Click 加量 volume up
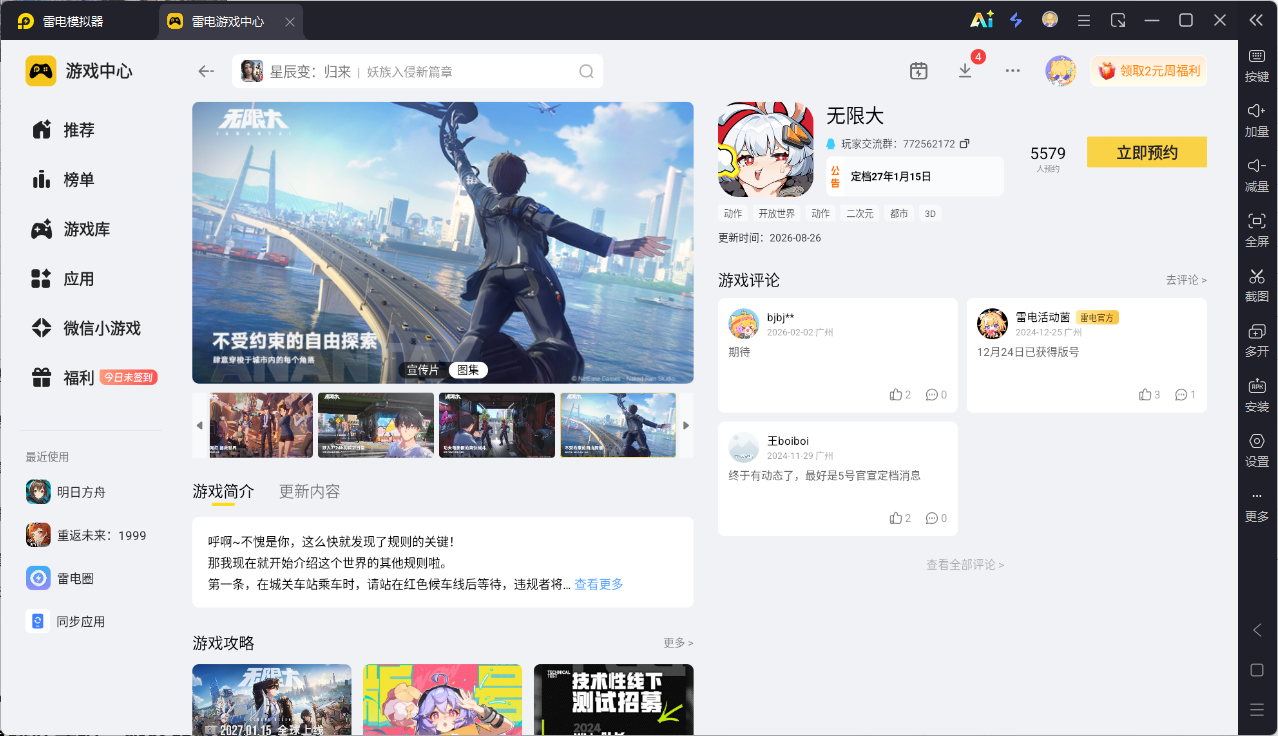This screenshot has width=1278, height=736. click(x=1257, y=120)
